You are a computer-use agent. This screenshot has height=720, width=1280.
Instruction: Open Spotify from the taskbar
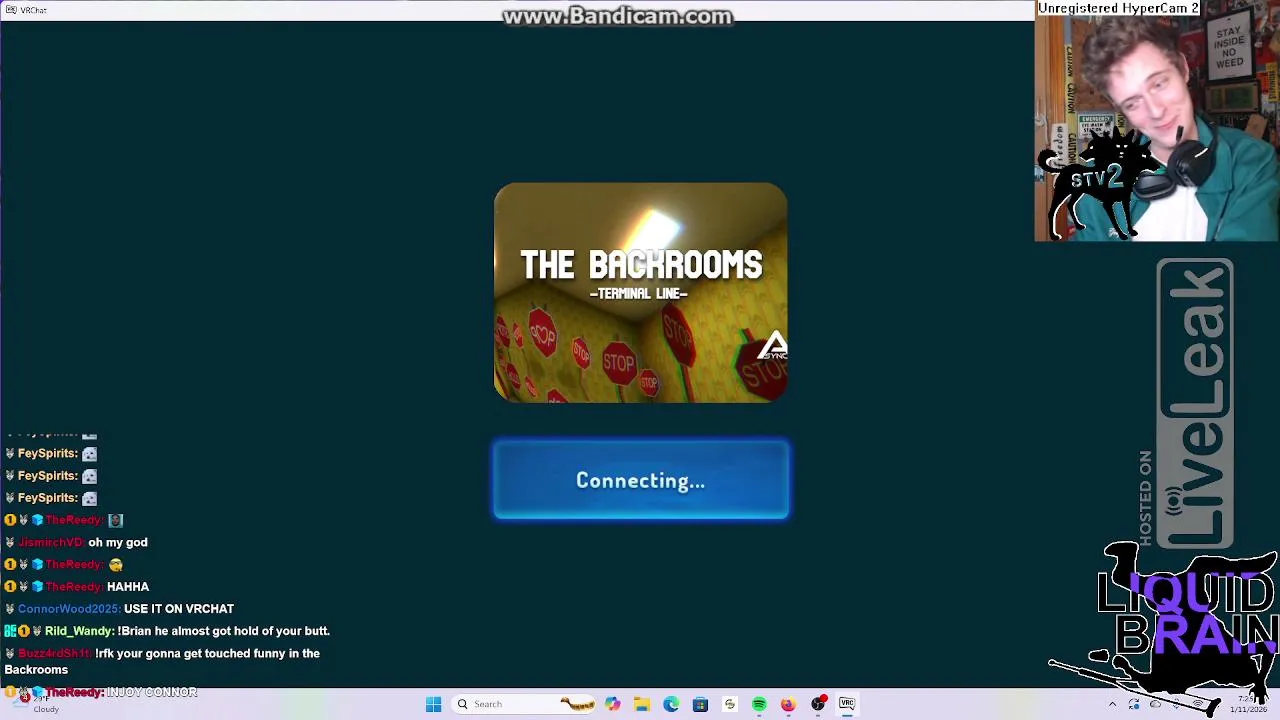pyautogui.click(x=759, y=704)
